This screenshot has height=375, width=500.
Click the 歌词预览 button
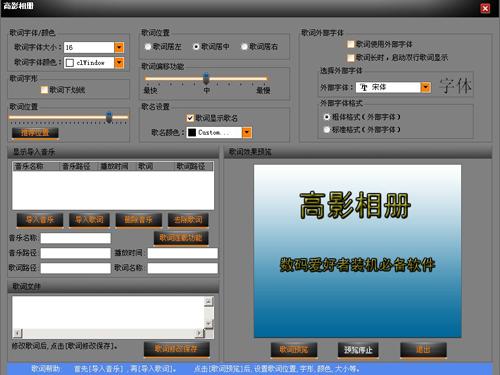294,350
